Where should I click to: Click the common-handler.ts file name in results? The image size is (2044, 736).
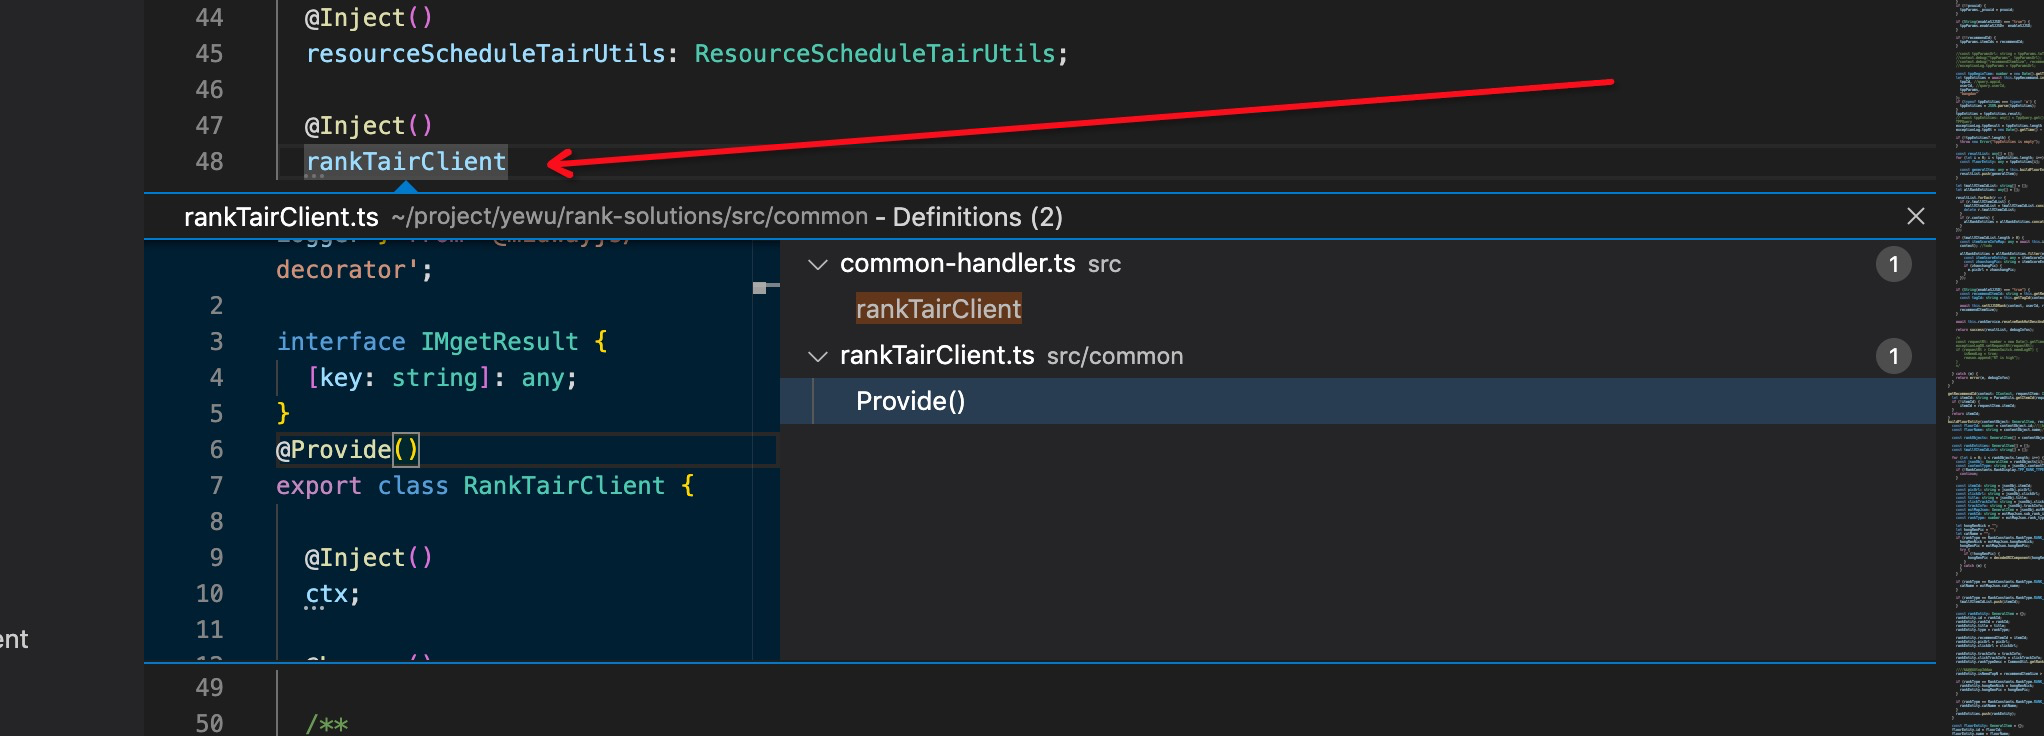point(957,264)
